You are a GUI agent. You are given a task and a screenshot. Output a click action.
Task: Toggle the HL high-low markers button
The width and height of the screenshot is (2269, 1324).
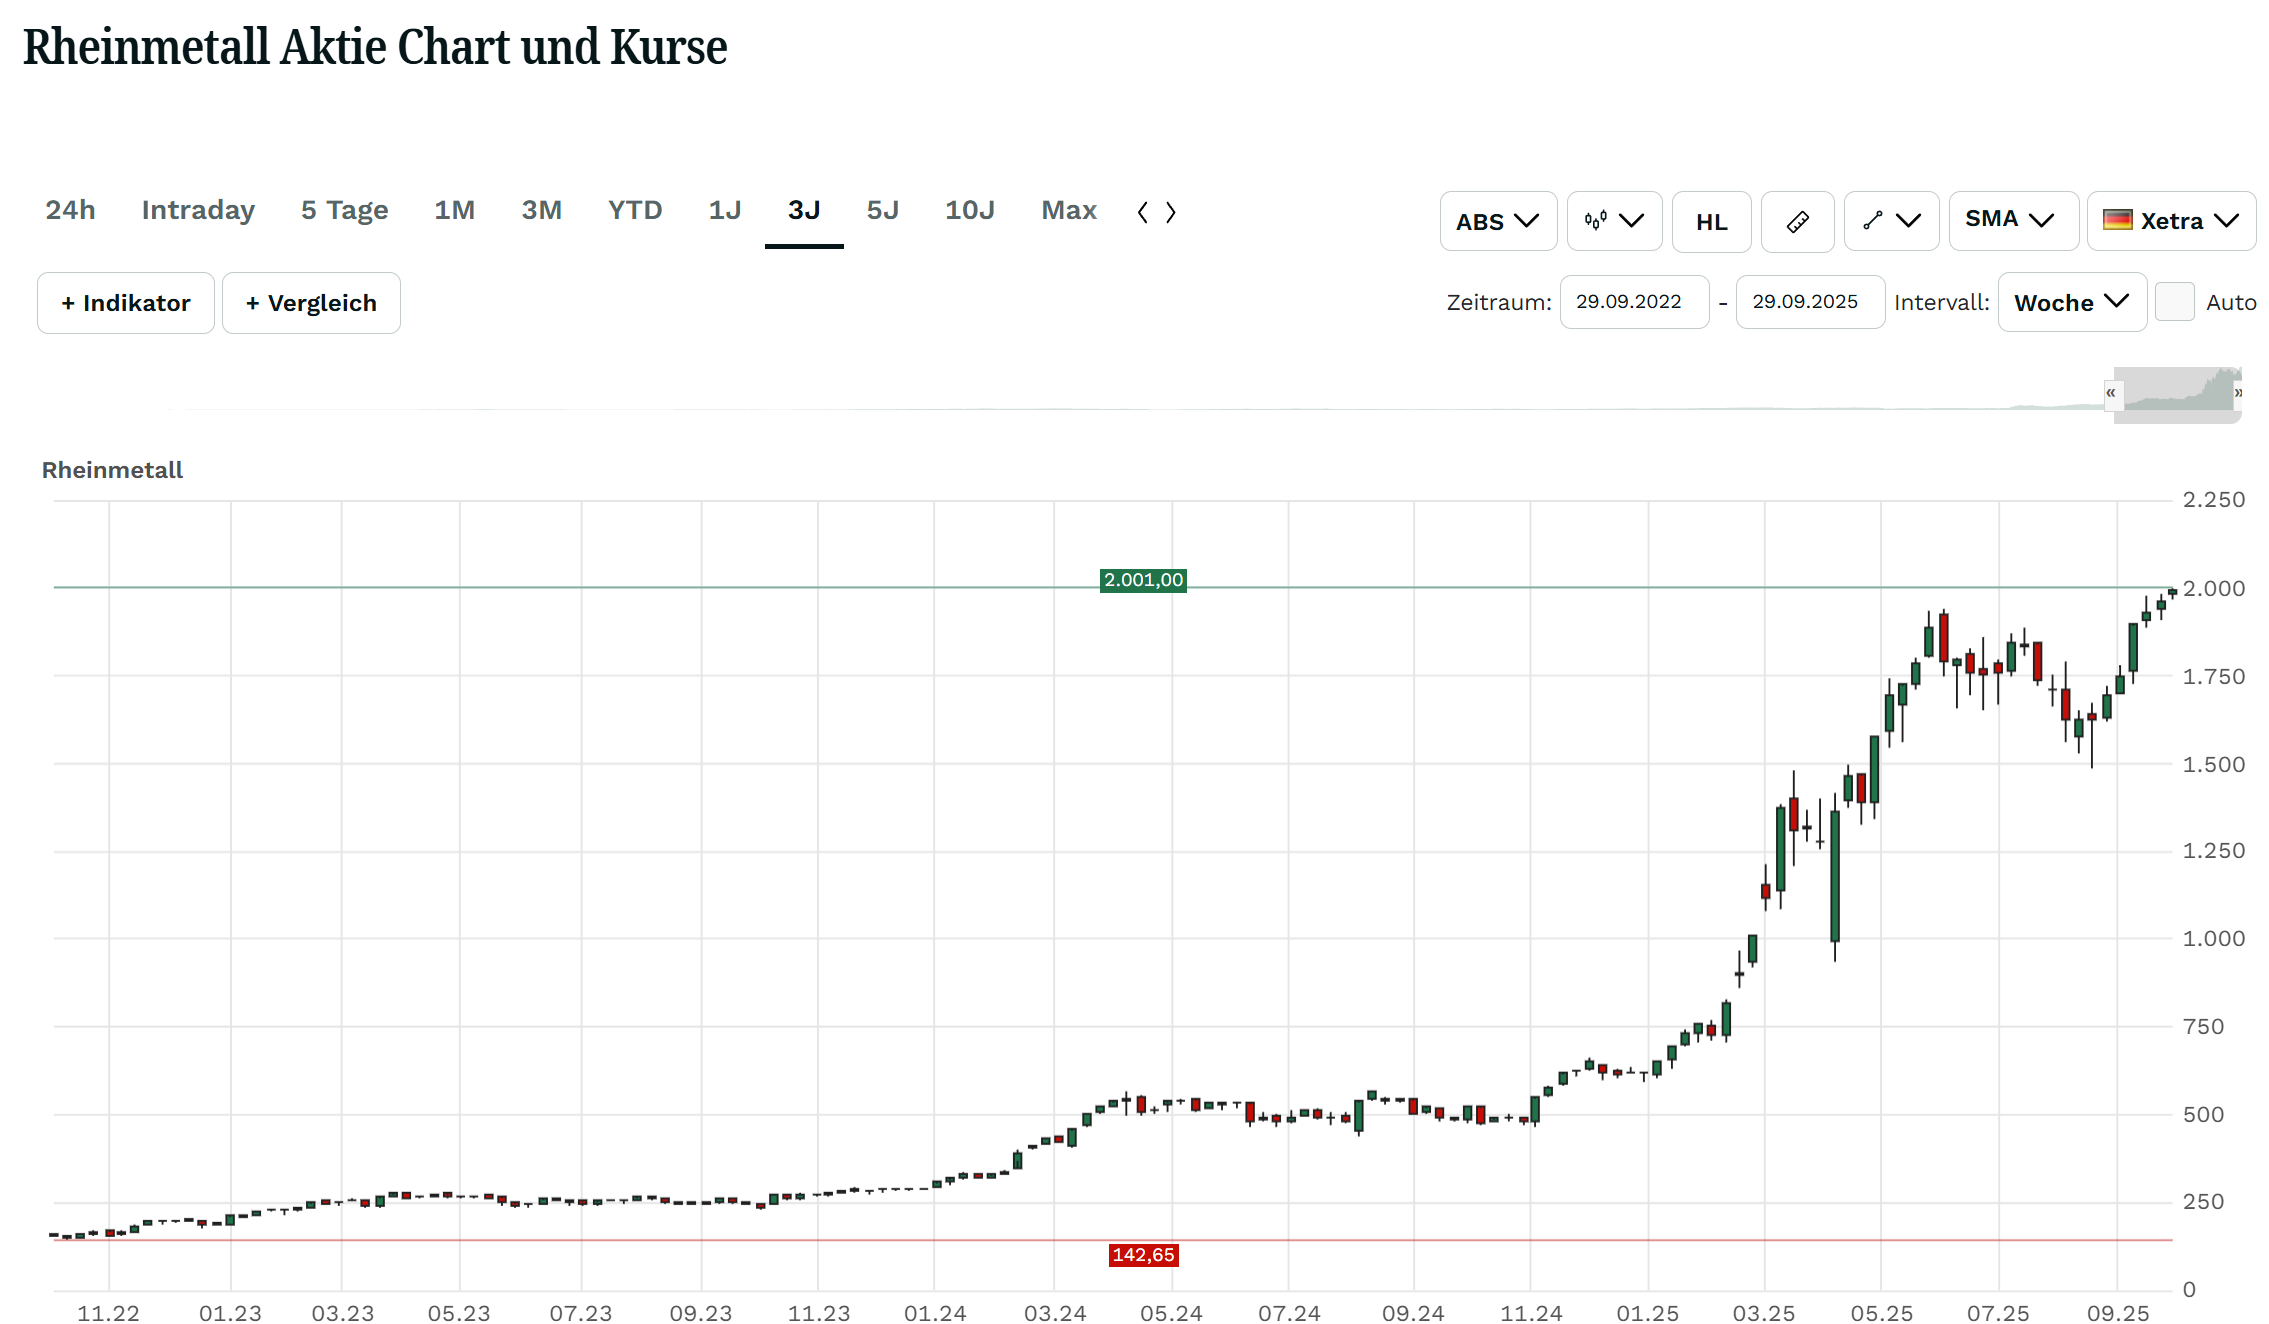pyautogui.click(x=1711, y=221)
